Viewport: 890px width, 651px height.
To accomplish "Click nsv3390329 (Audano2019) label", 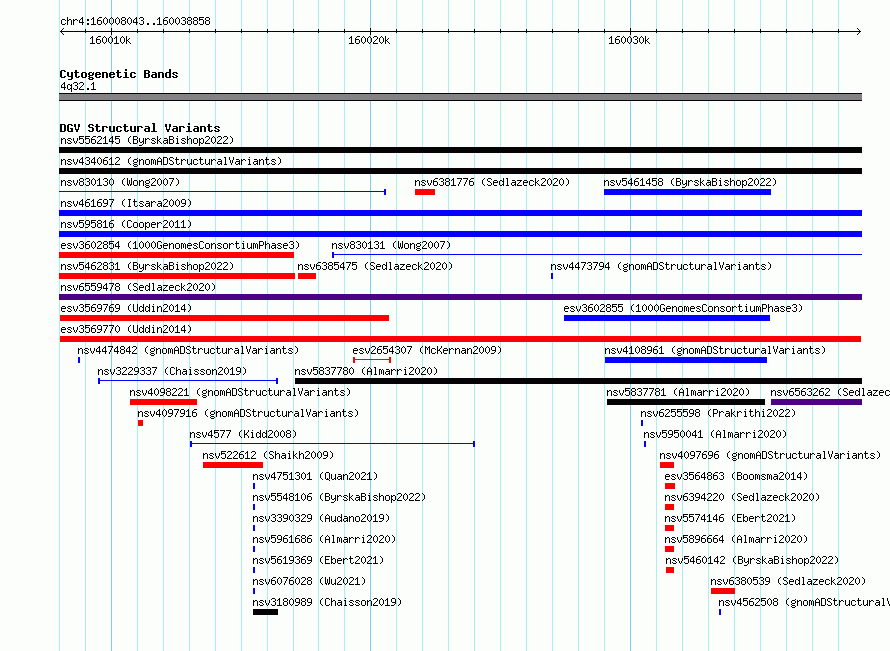I will coord(321,518).
